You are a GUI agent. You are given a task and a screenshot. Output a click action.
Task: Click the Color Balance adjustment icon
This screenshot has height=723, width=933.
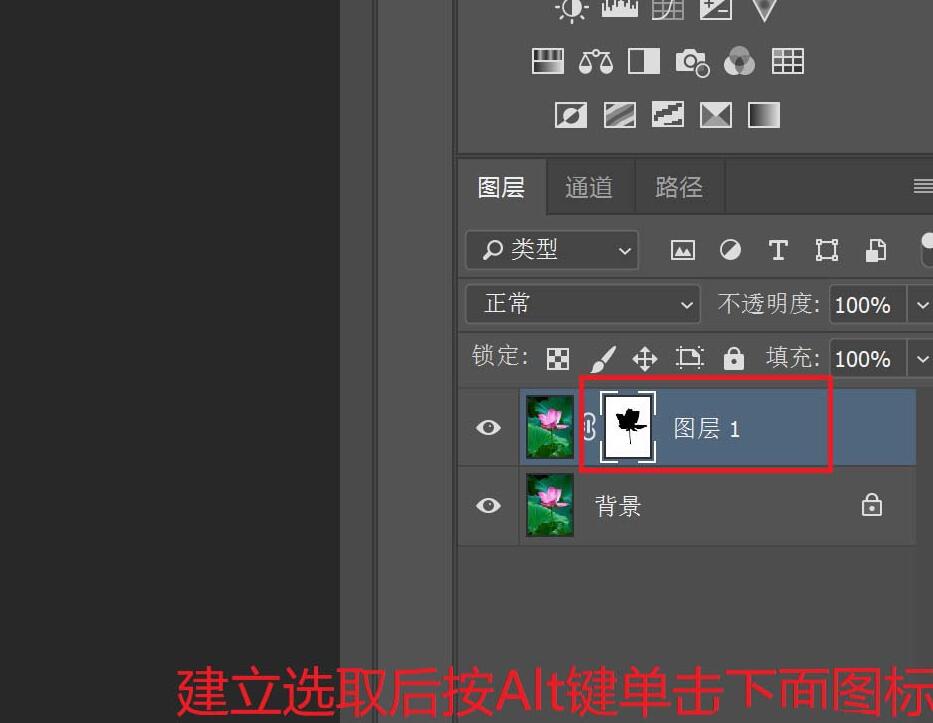(x=595, y=61)
